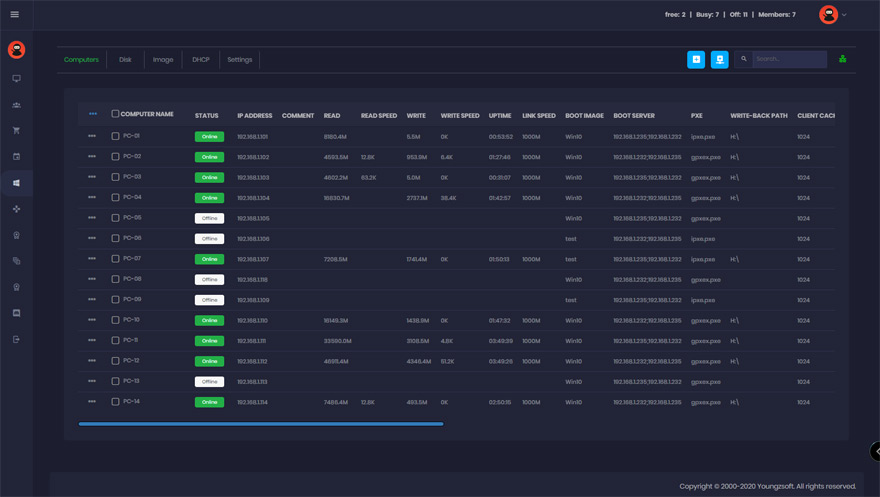Open the shopping cart icon in sidebar
This screenshot has height=497, width=880.
click(x=16, y=130)
